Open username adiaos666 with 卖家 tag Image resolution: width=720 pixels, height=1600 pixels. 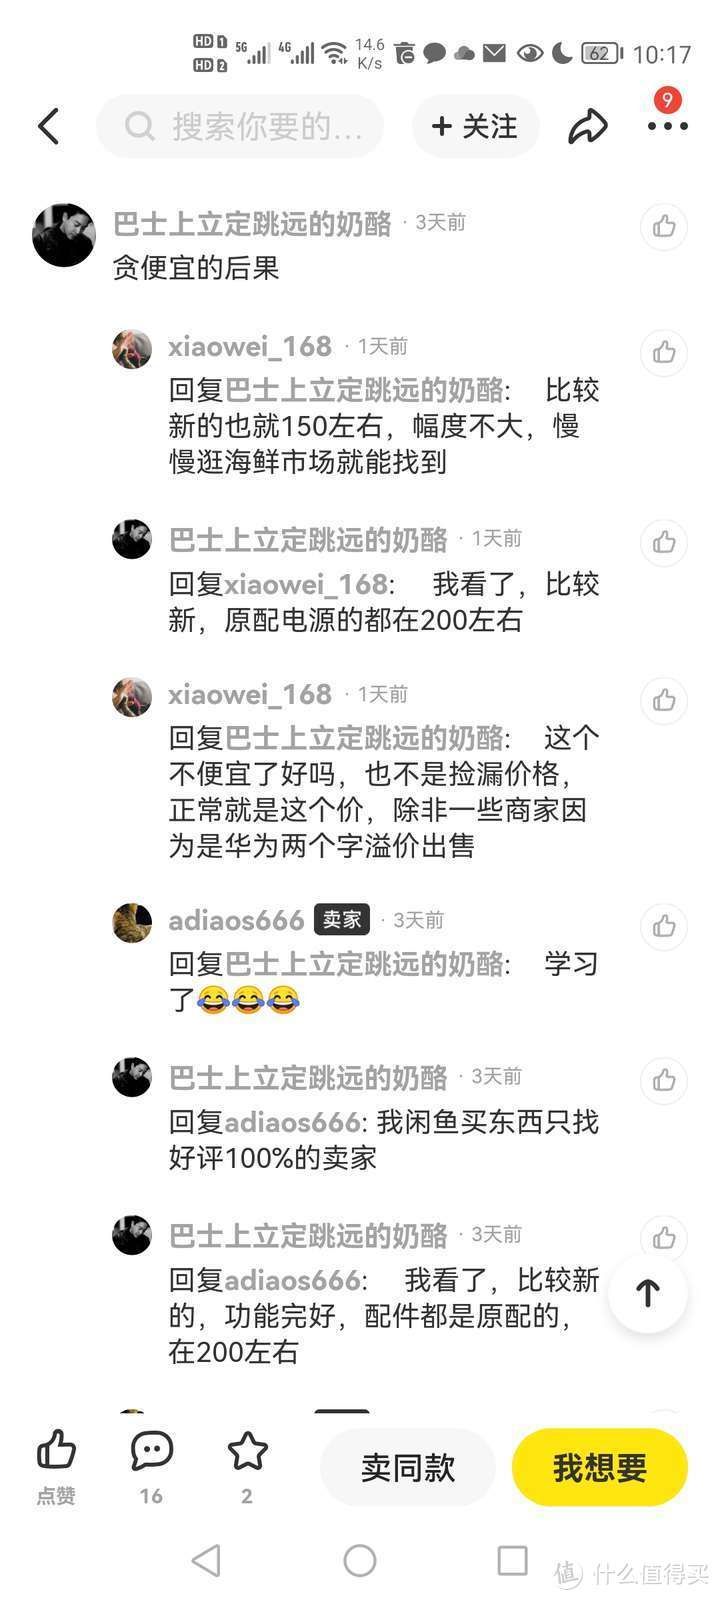click(x=236, y=920)
